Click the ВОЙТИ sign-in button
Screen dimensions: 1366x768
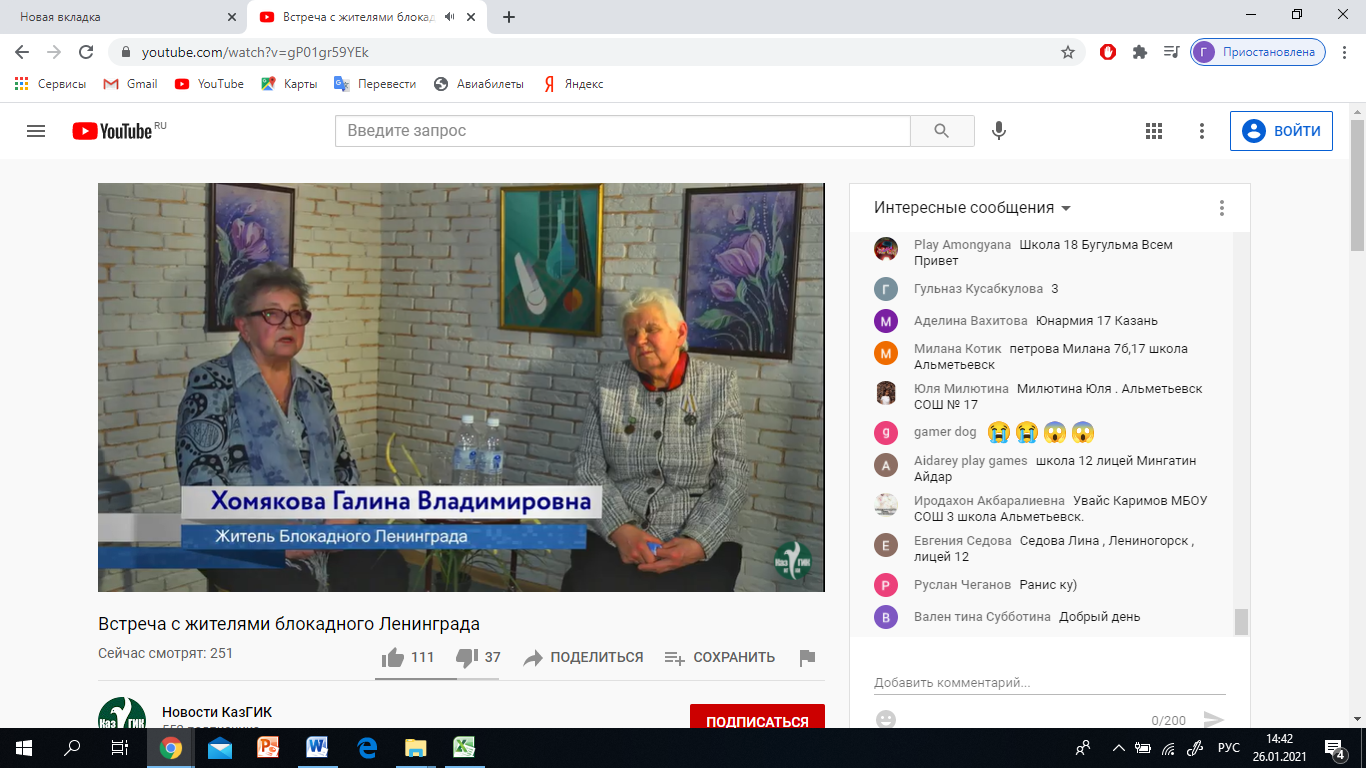[x=1281, y=131]
